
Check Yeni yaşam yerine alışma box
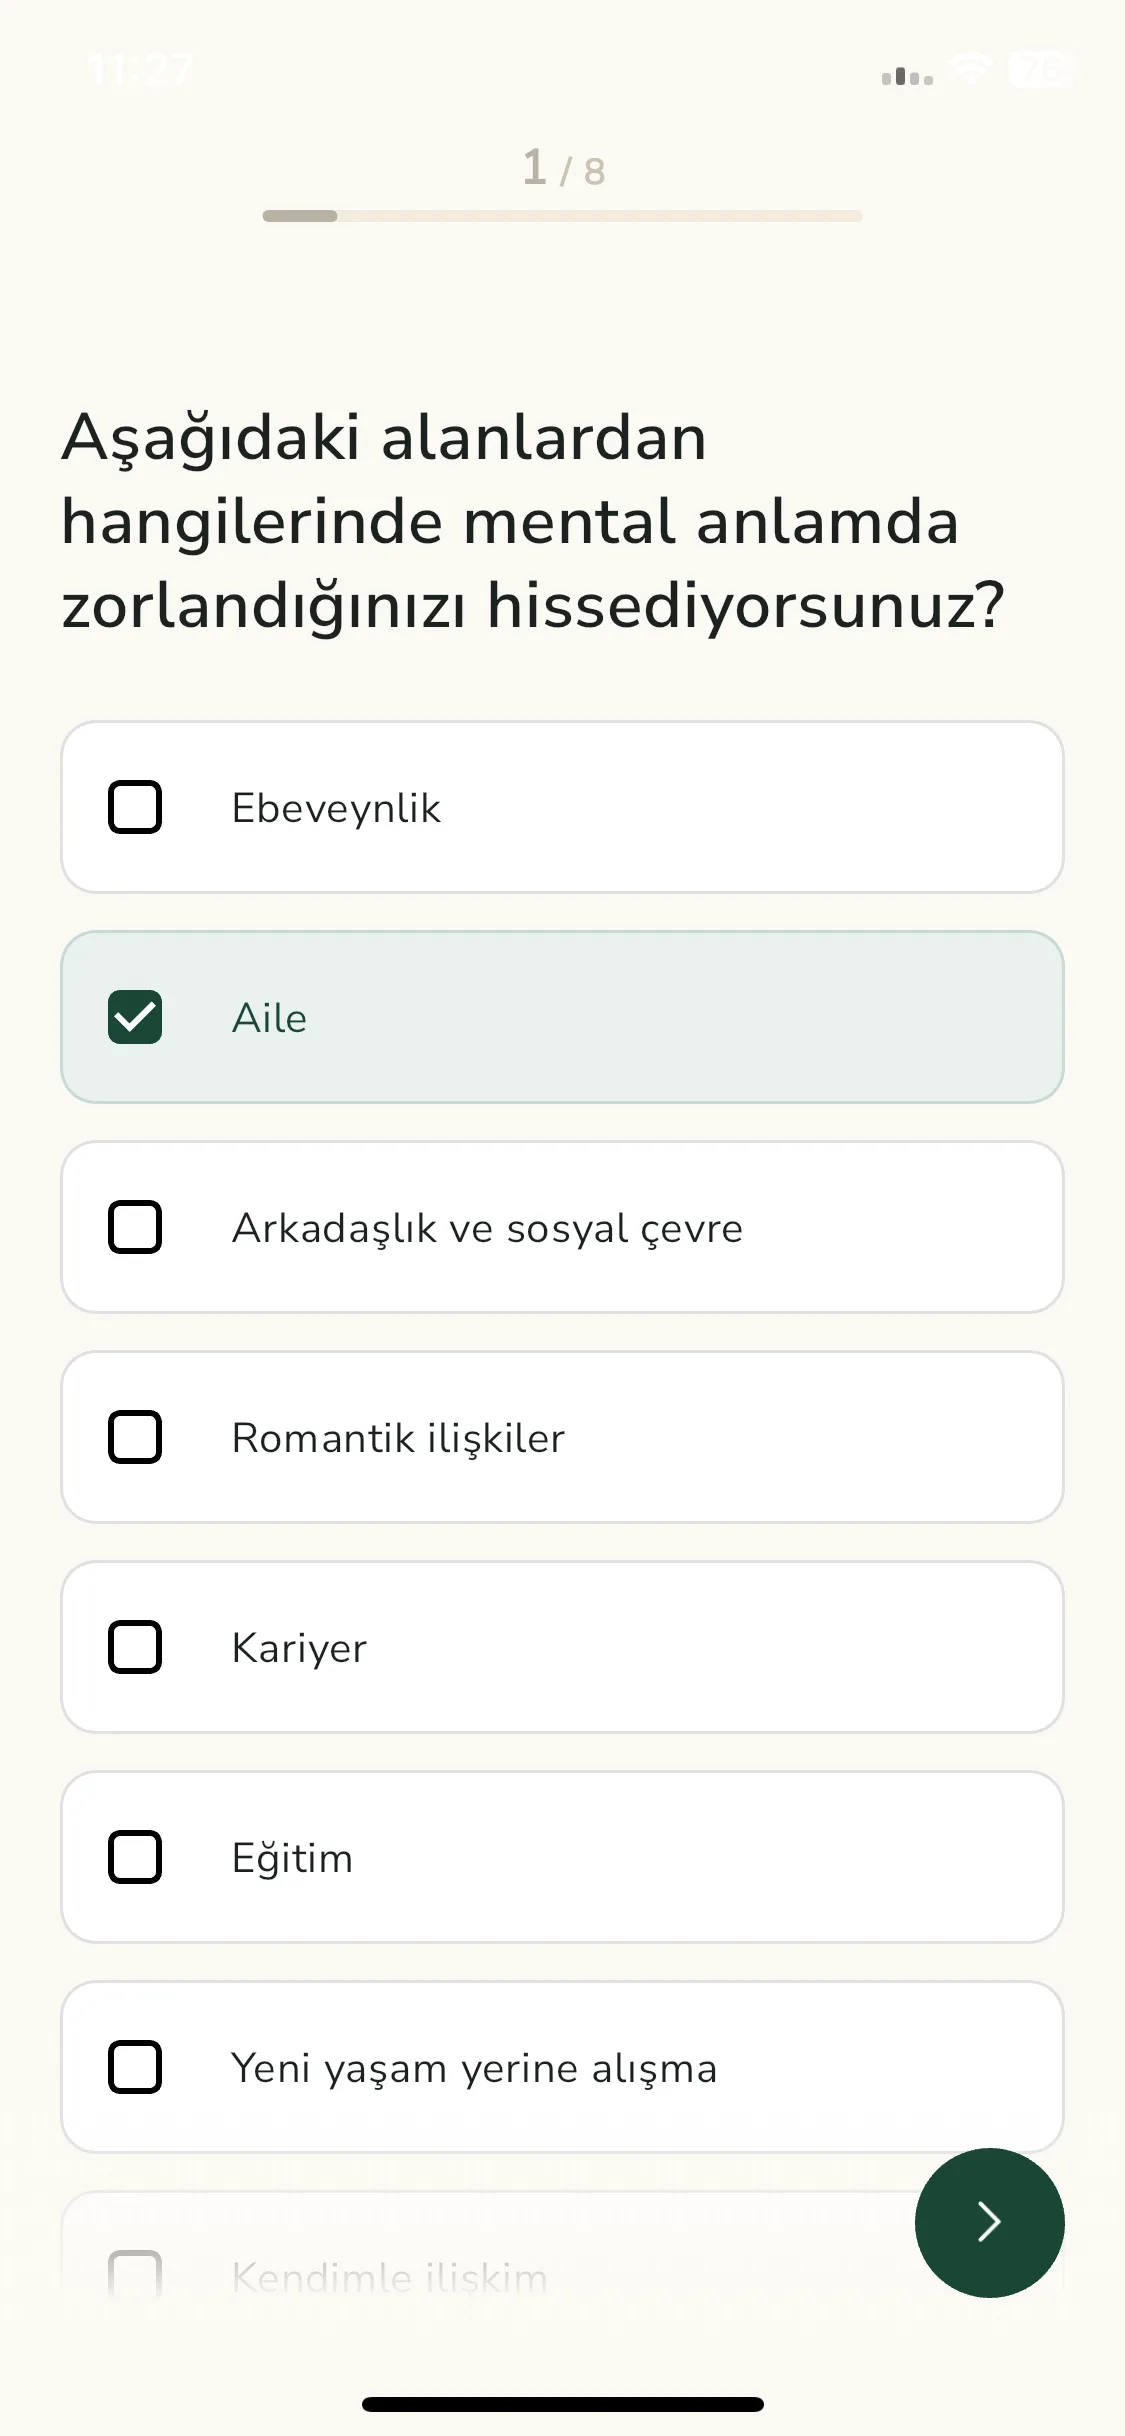click(x=135, y=2067)
